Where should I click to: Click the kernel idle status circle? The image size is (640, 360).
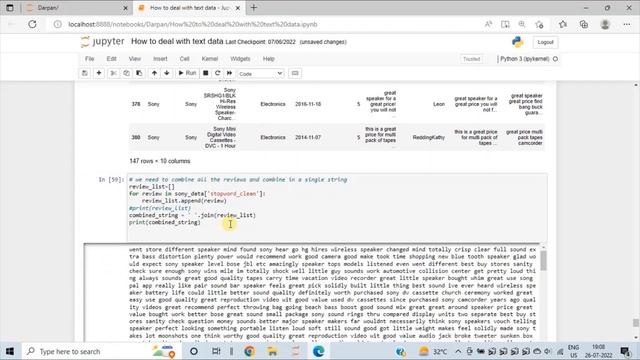[x=555, y=59]
